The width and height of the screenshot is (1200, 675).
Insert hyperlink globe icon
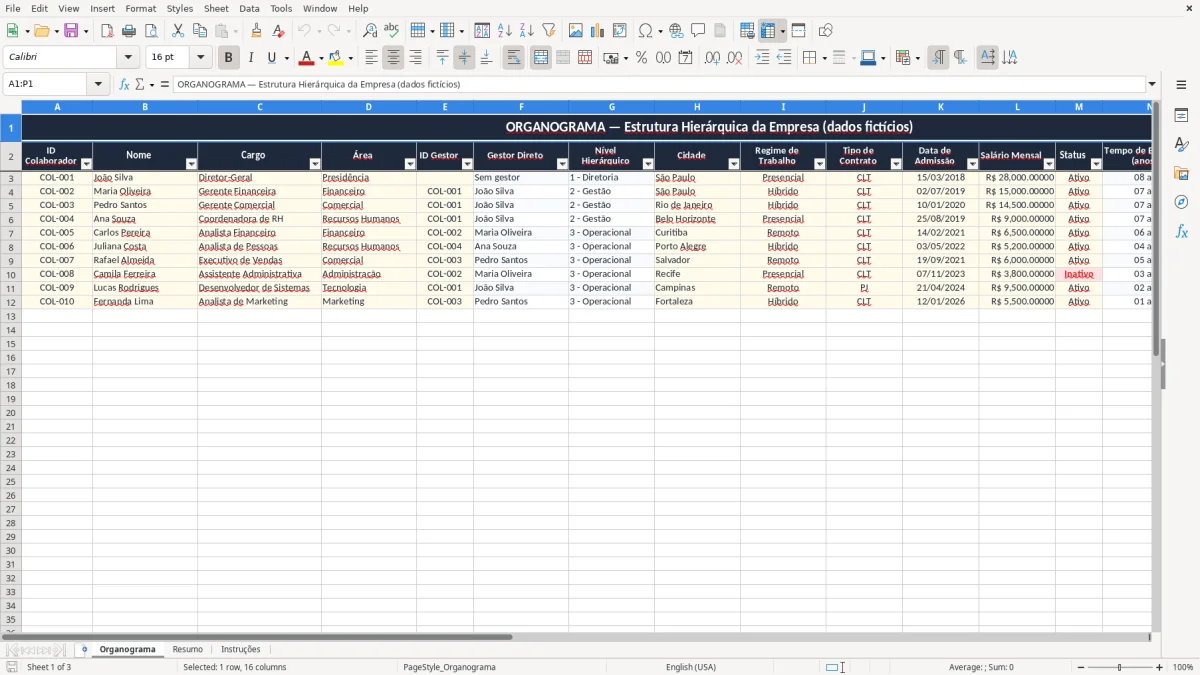tap(676, 31)
